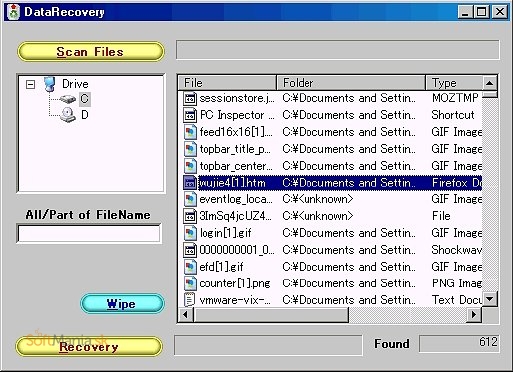
Task: Select drive D in the tree
Action: click(85, 115)
